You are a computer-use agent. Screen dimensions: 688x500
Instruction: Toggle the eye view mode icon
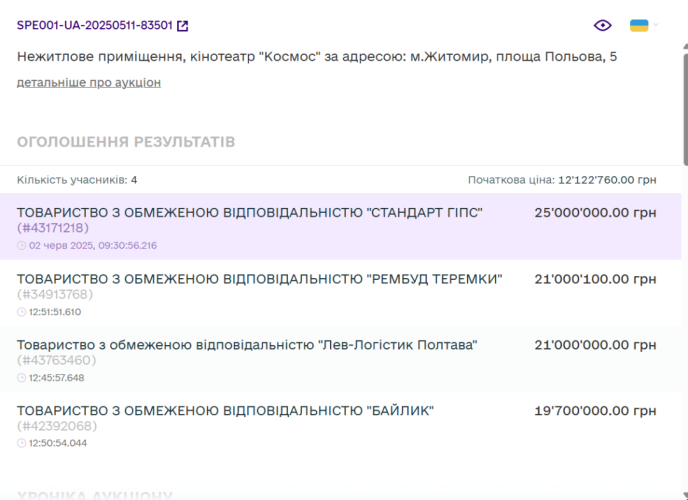tap(602, 25)
